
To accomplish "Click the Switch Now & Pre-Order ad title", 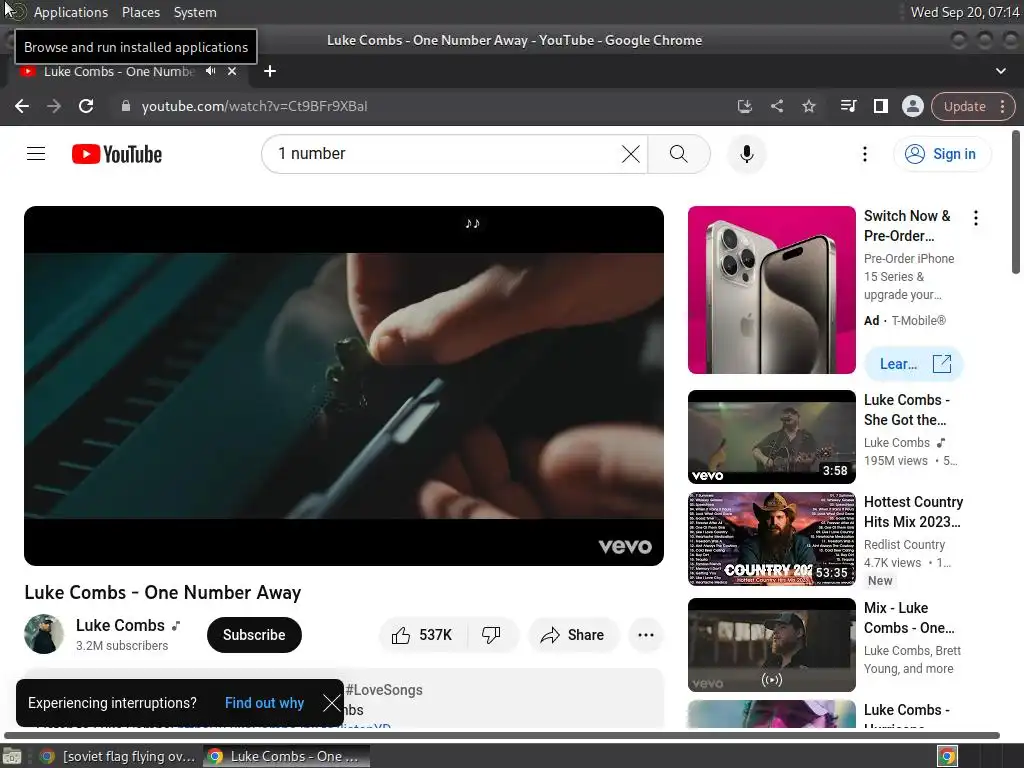I will [x=907, y=225].
